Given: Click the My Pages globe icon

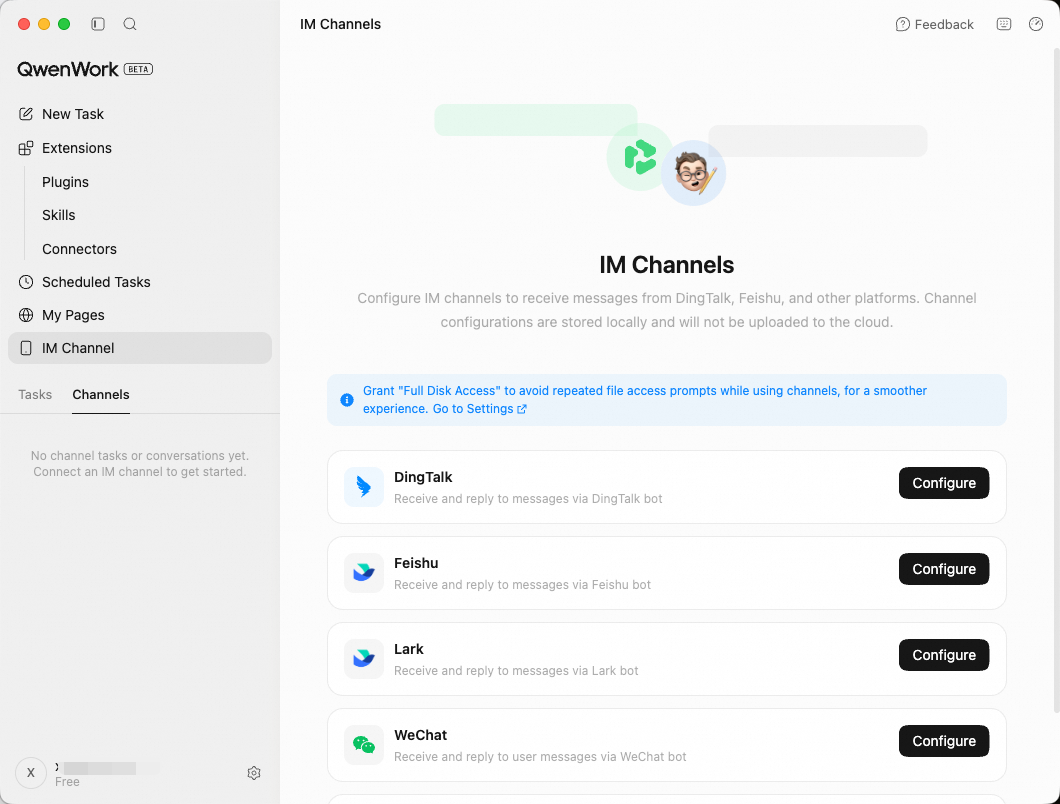Looking at the screenshot, I should click(26, 315).
